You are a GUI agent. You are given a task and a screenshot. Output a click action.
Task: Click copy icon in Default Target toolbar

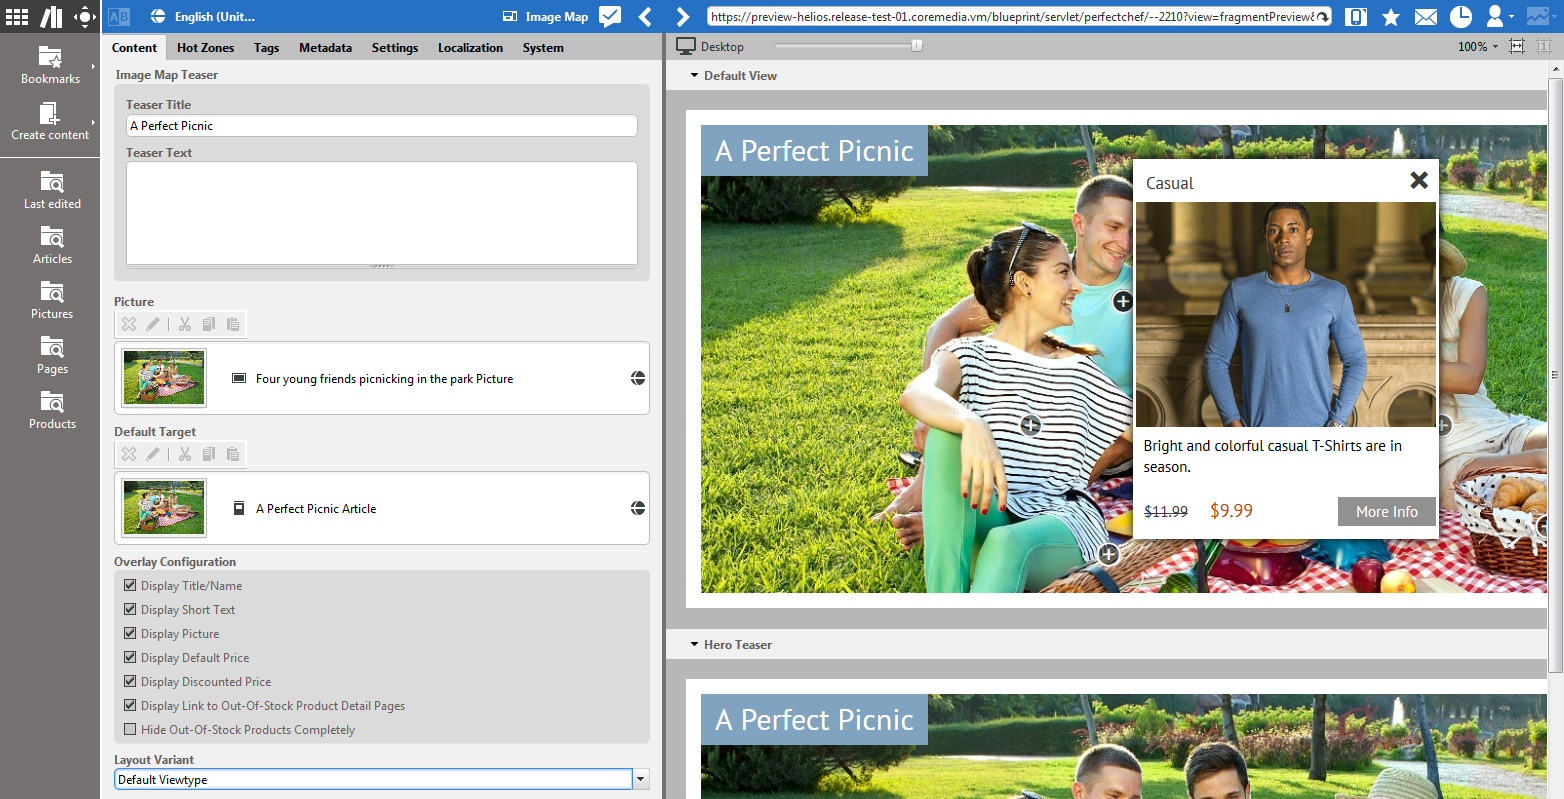tap(209, 454)
